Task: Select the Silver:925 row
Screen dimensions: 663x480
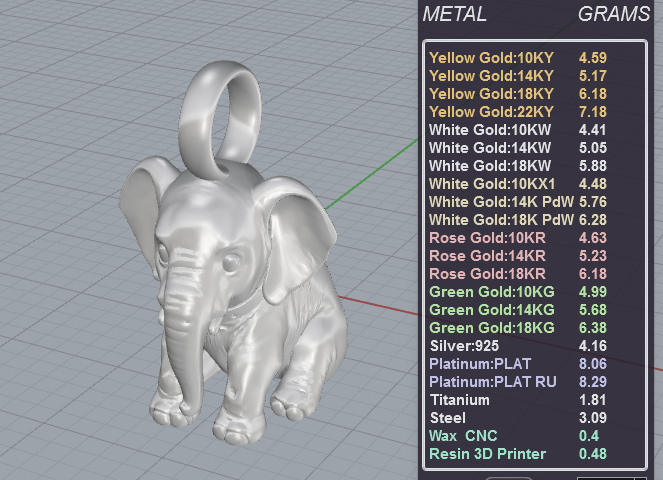Action: point(518,346)
